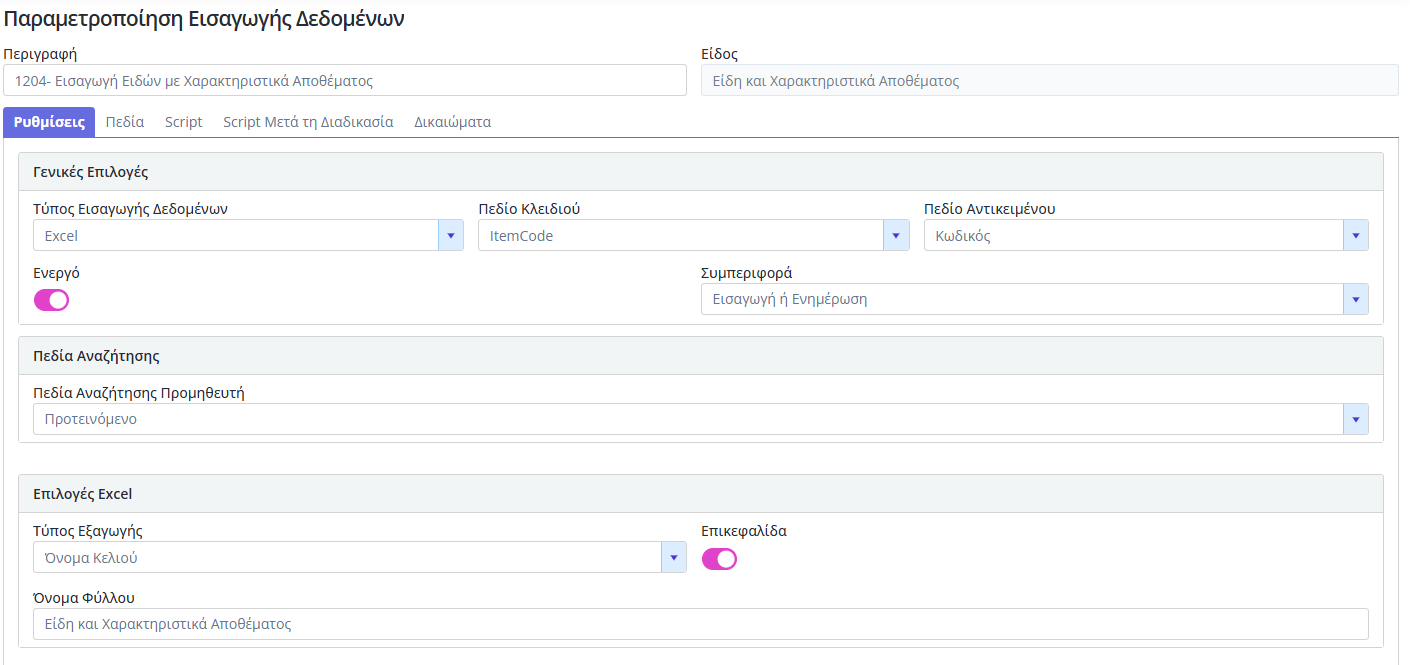Click the read-only Είδος field
Image resolution: width=1410 pixels, height=665 pixels.
tap(1049, 81)
